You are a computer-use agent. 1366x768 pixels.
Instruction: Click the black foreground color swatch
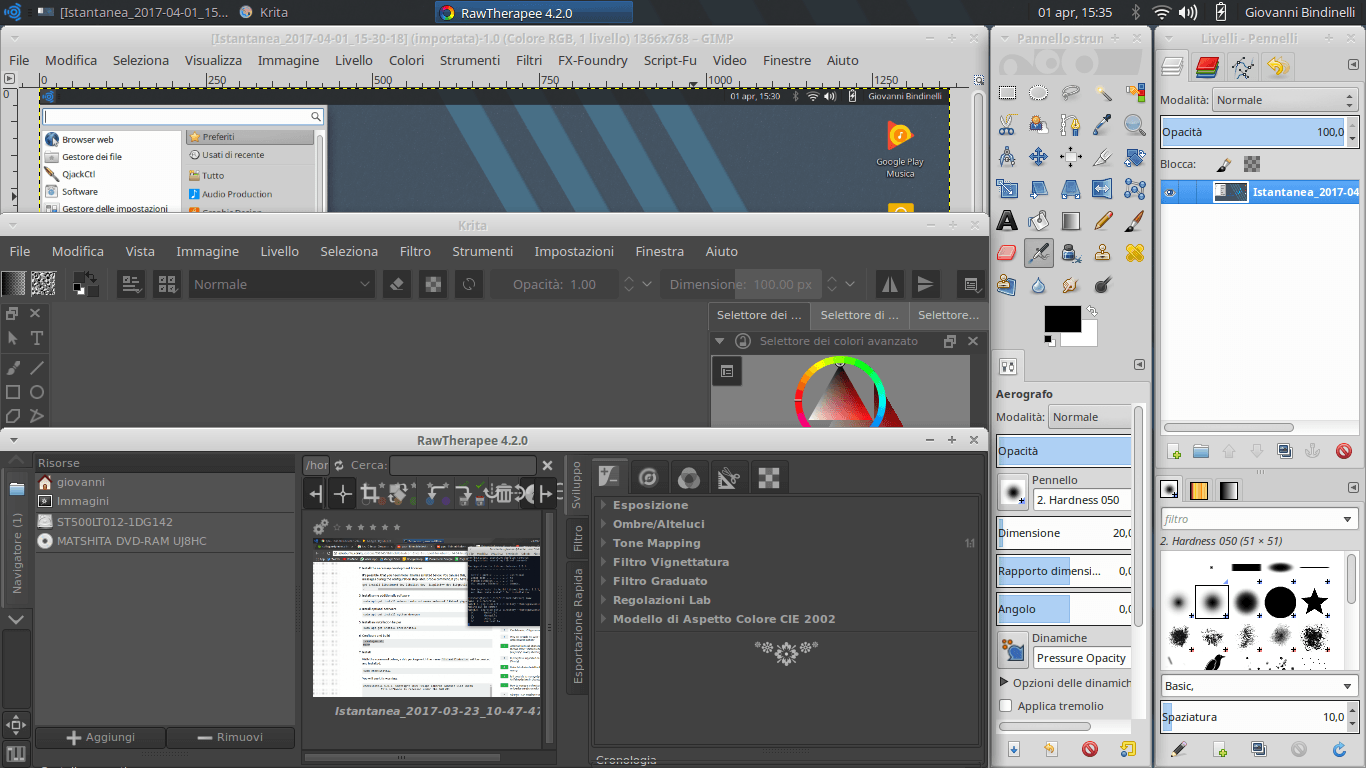pyautogui.click(x=1061, y=320)
